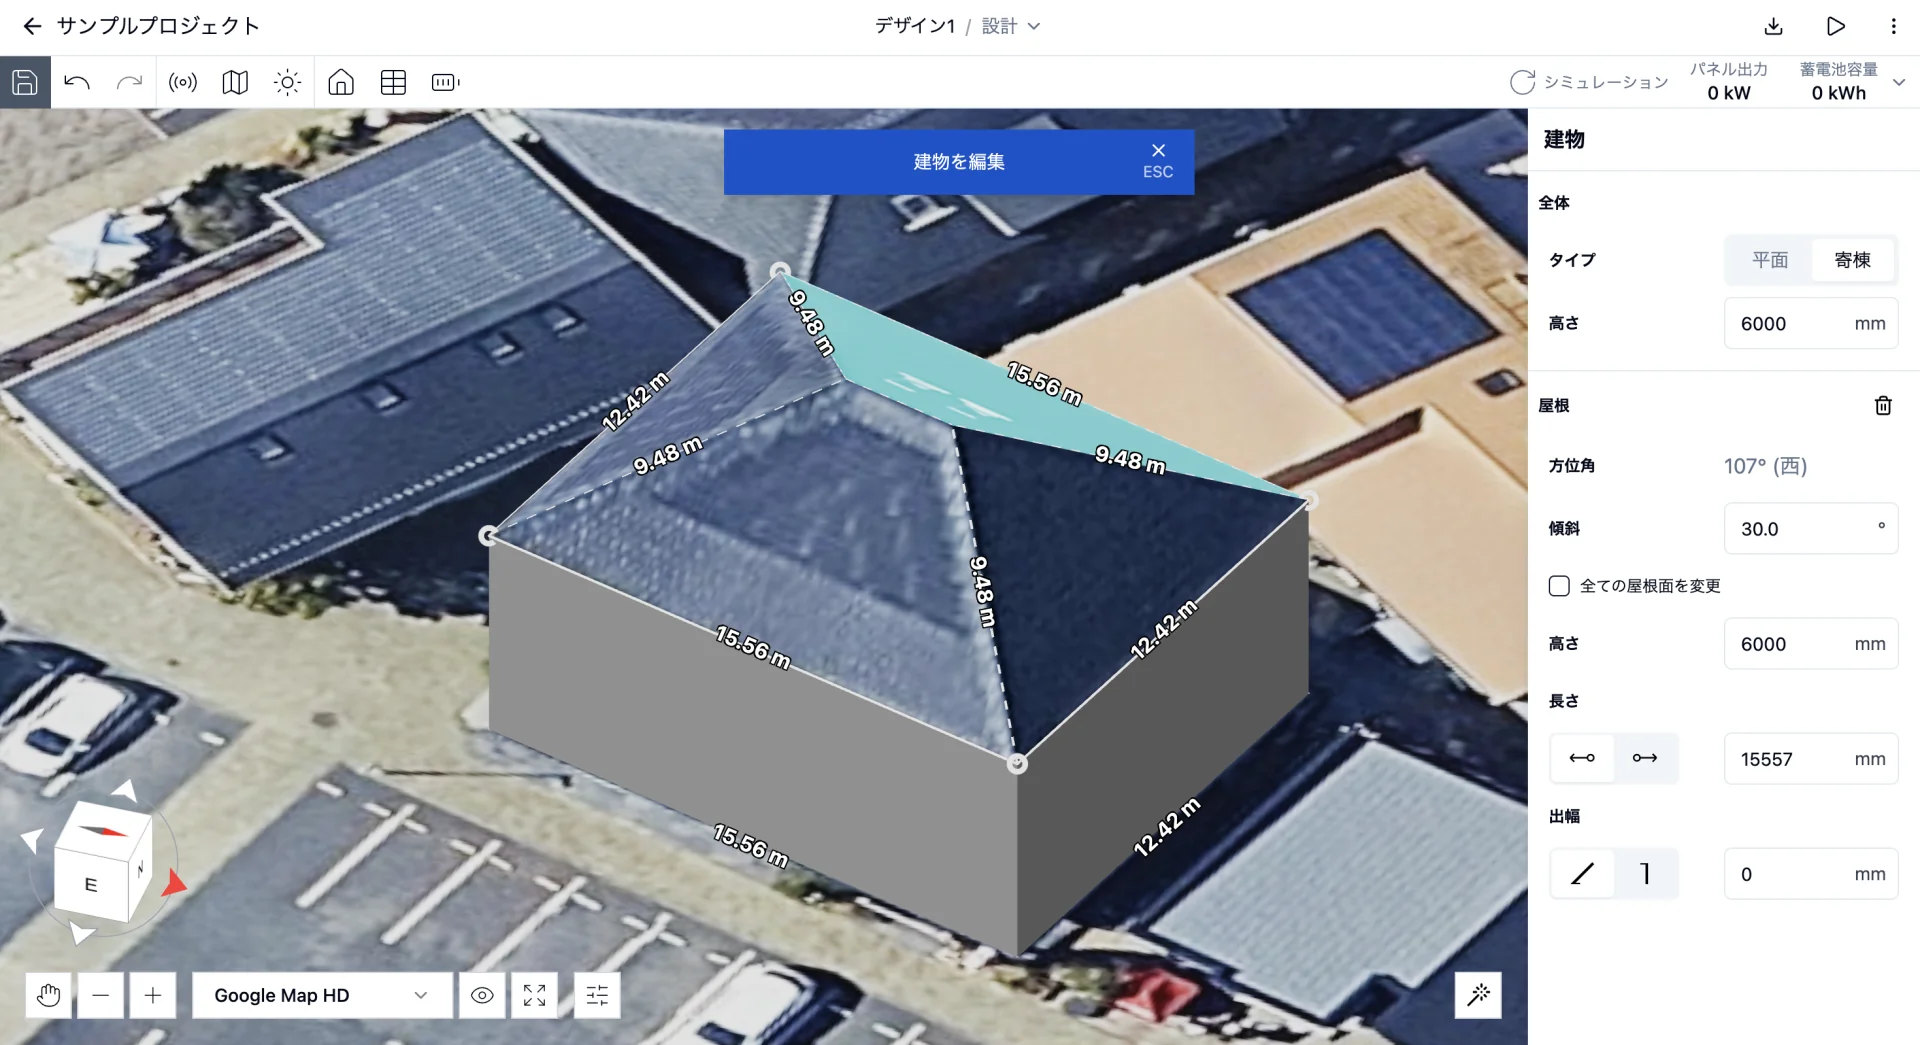This screenshot has width=1920, height=1045.
Task: Save the design with the floppy icon
Action: coord(25,82)
